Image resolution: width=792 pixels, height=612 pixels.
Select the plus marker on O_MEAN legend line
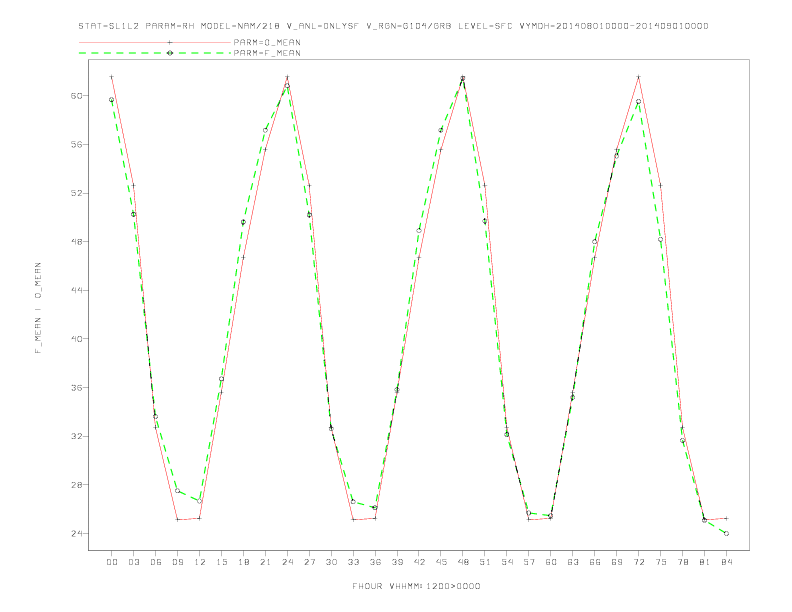tap(170, 42)
